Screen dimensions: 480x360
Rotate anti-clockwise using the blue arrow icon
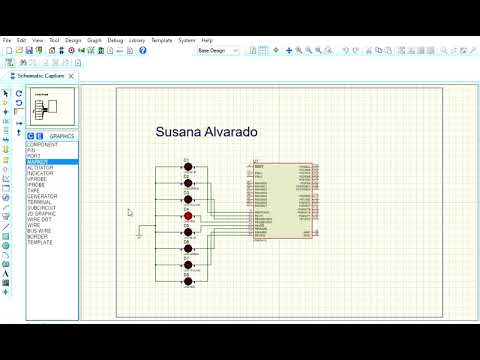pyautogui.click(x=19, y=103)
